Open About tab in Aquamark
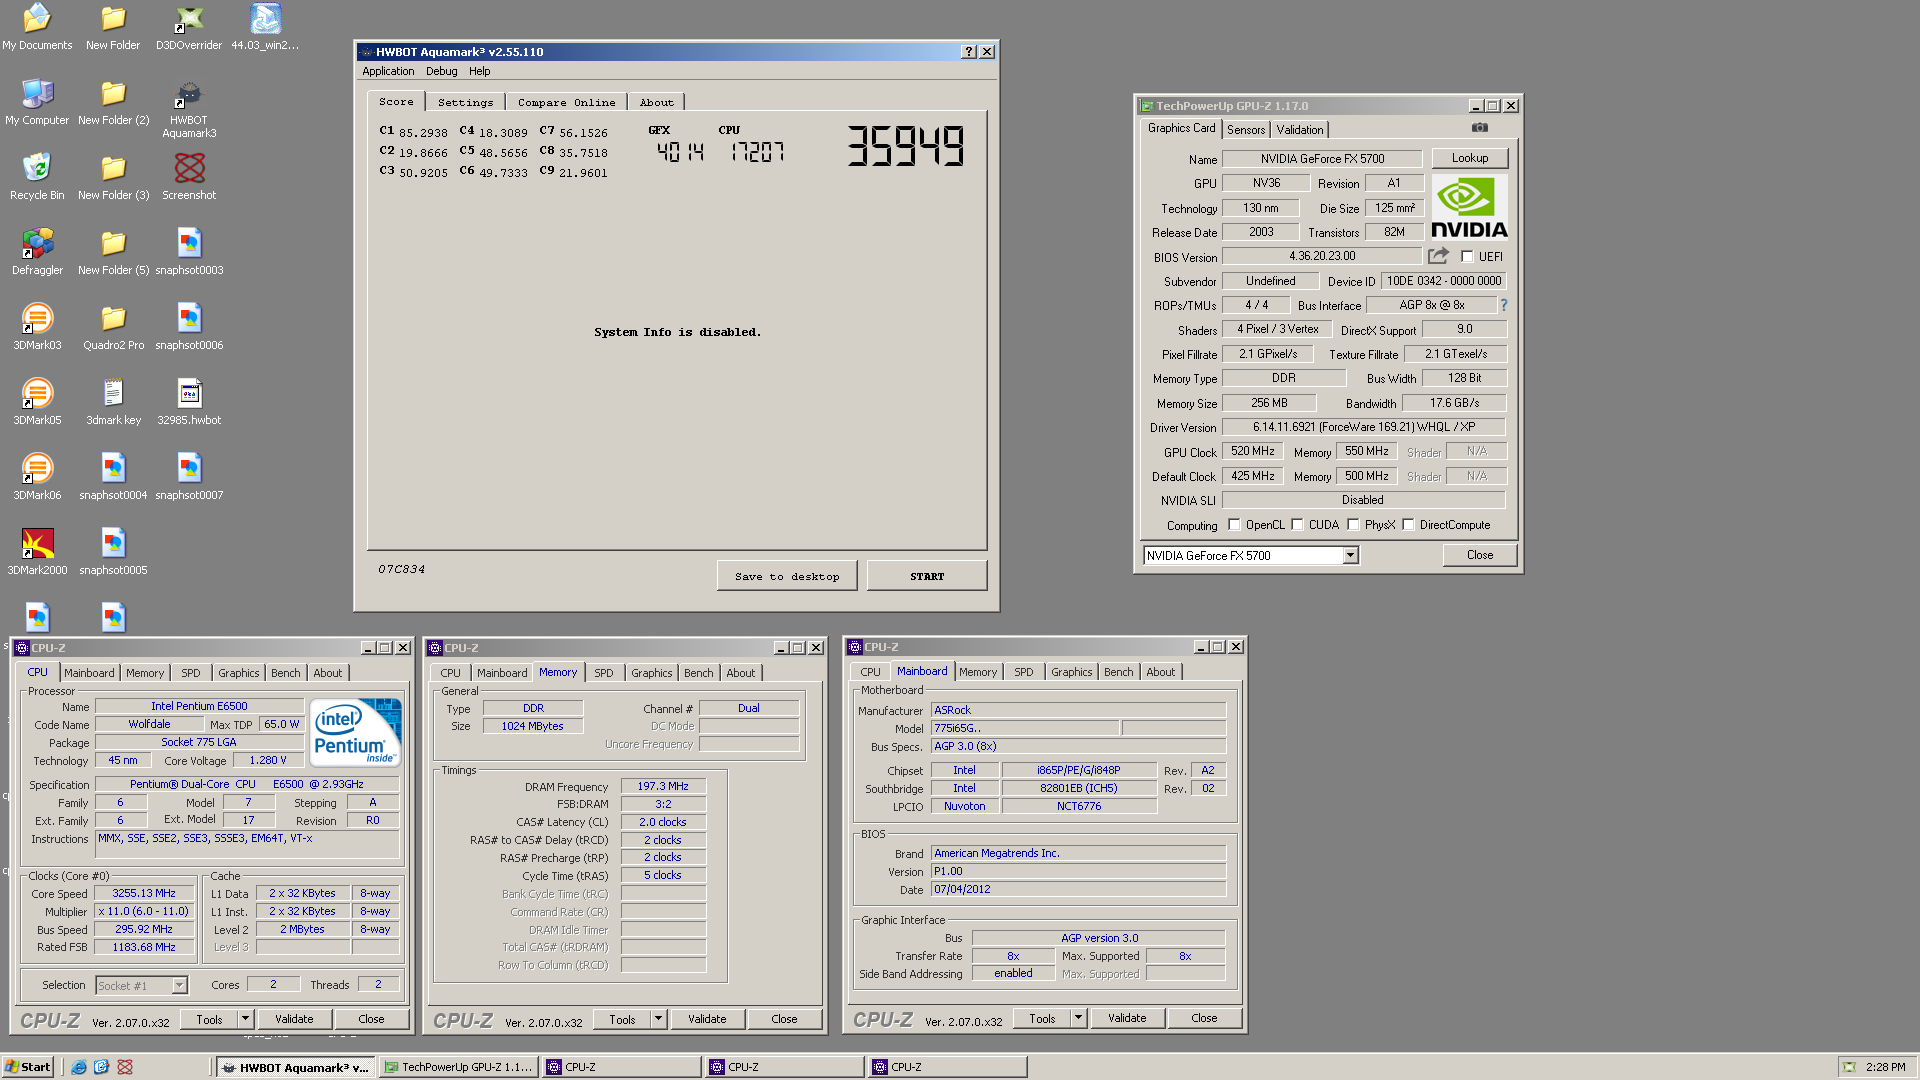This screenshot has width=1920, height=1080. point(656,102)
